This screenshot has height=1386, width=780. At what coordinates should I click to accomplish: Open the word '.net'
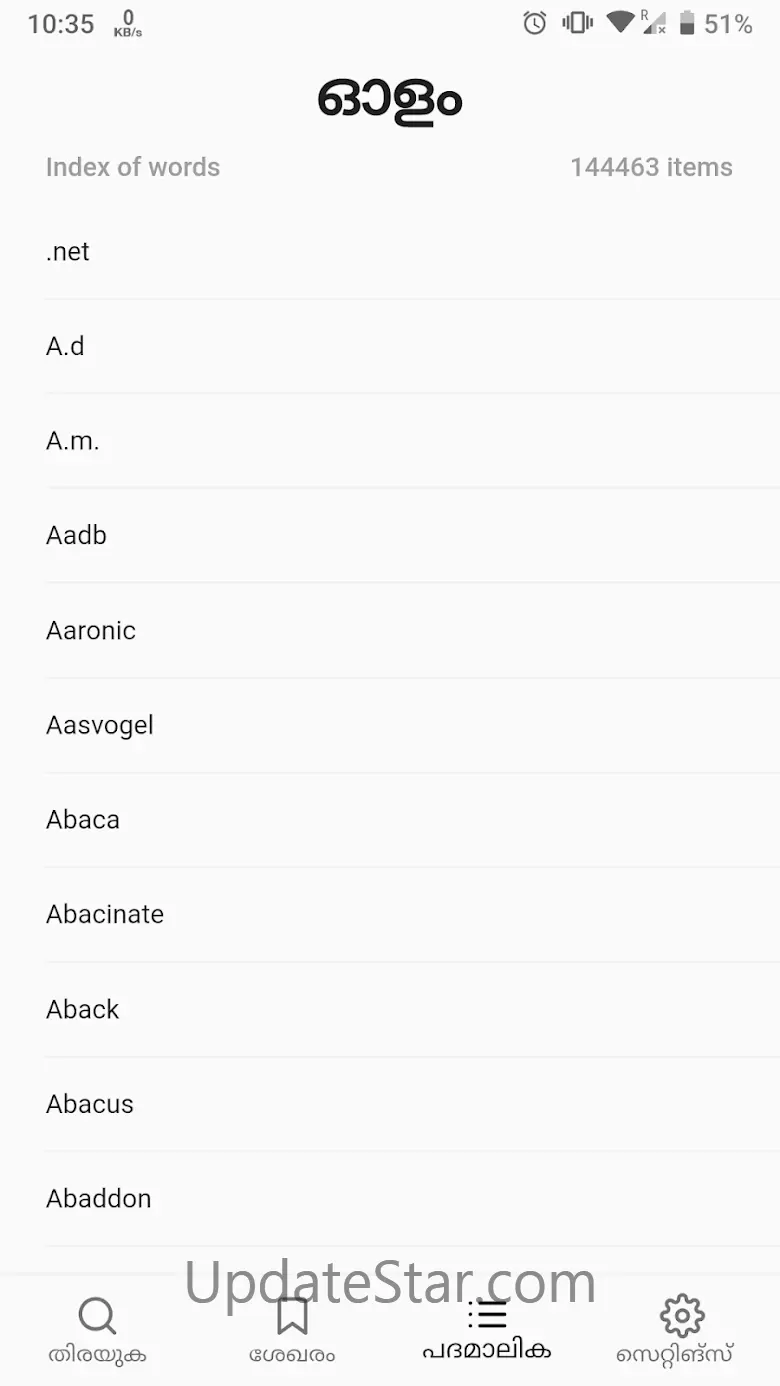coord(68,252)
